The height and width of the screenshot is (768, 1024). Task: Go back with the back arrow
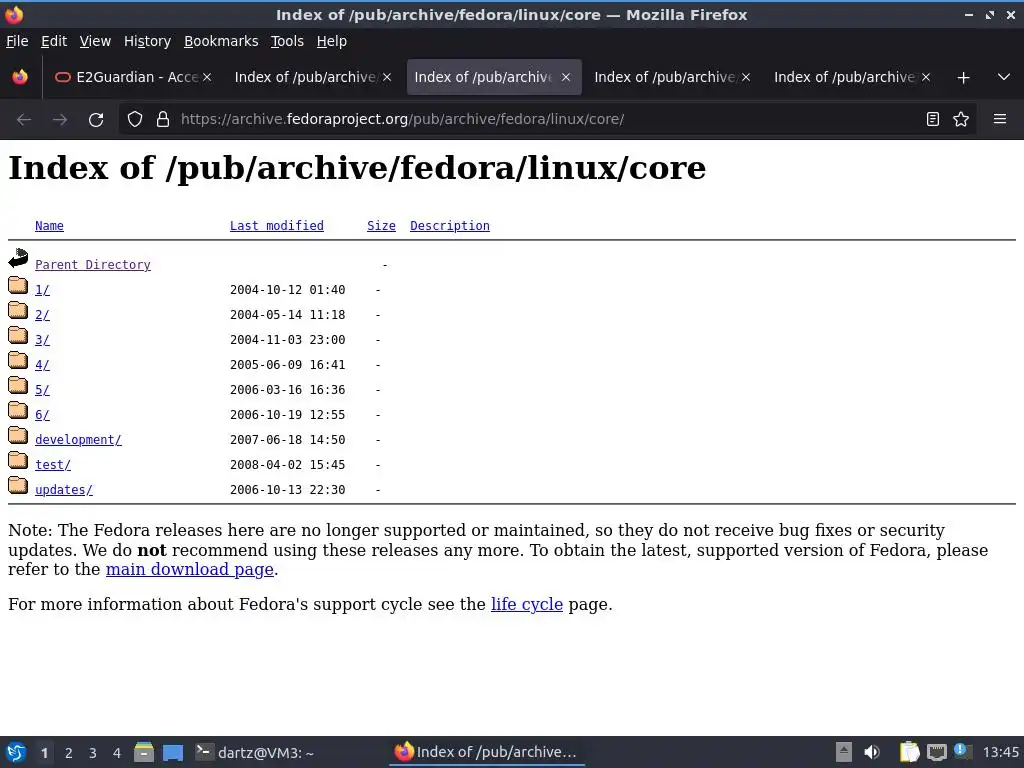tap(24, 120)
